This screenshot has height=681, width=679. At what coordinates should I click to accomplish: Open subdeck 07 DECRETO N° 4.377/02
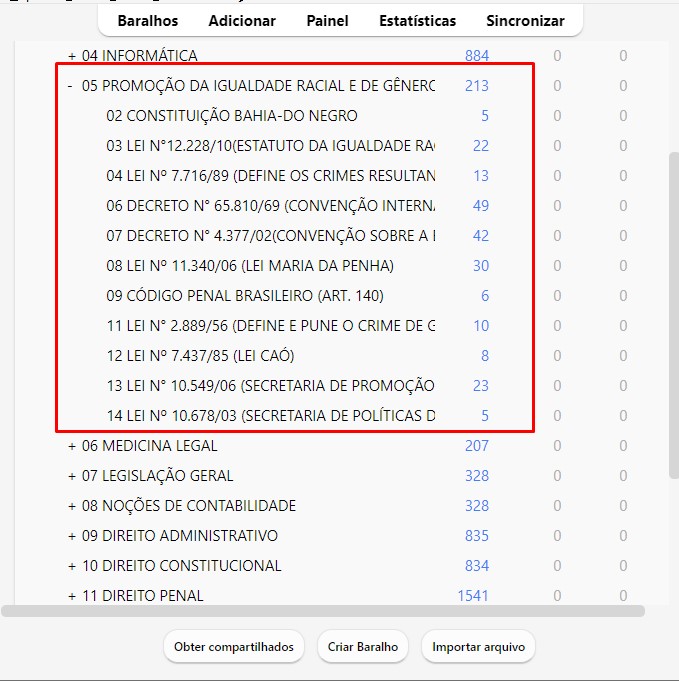270,236
